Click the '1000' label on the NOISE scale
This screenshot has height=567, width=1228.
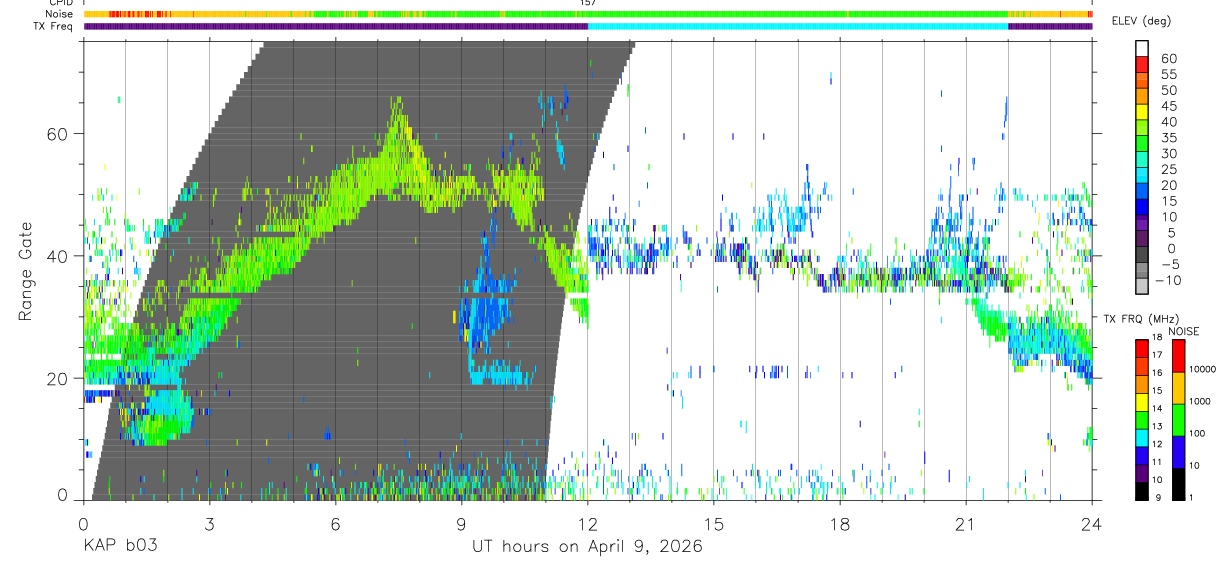[x=1199, y=401]
